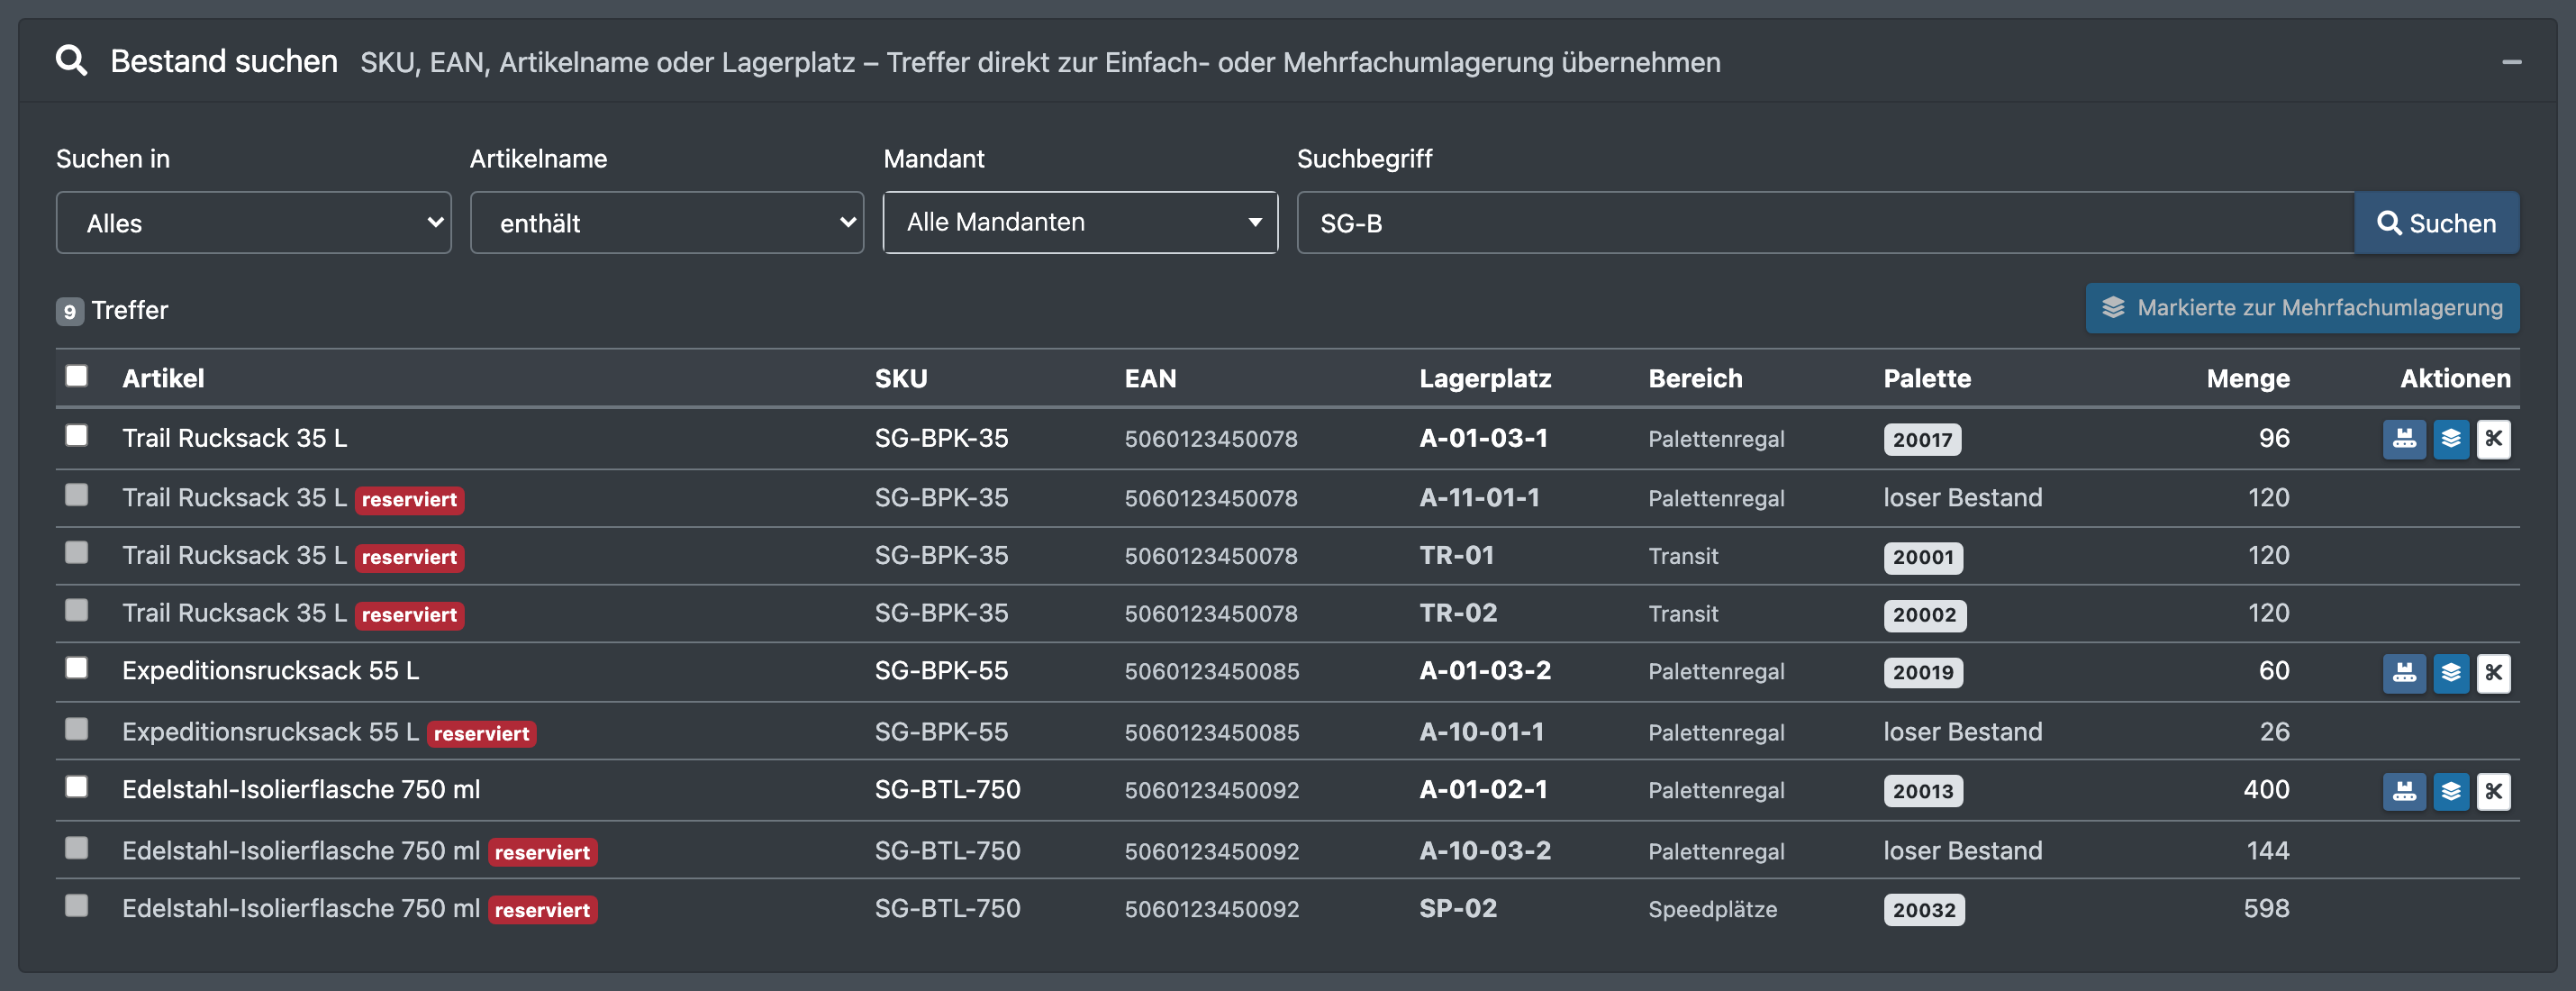
Task: Click pallet badge 20032
Action: 1924,910
